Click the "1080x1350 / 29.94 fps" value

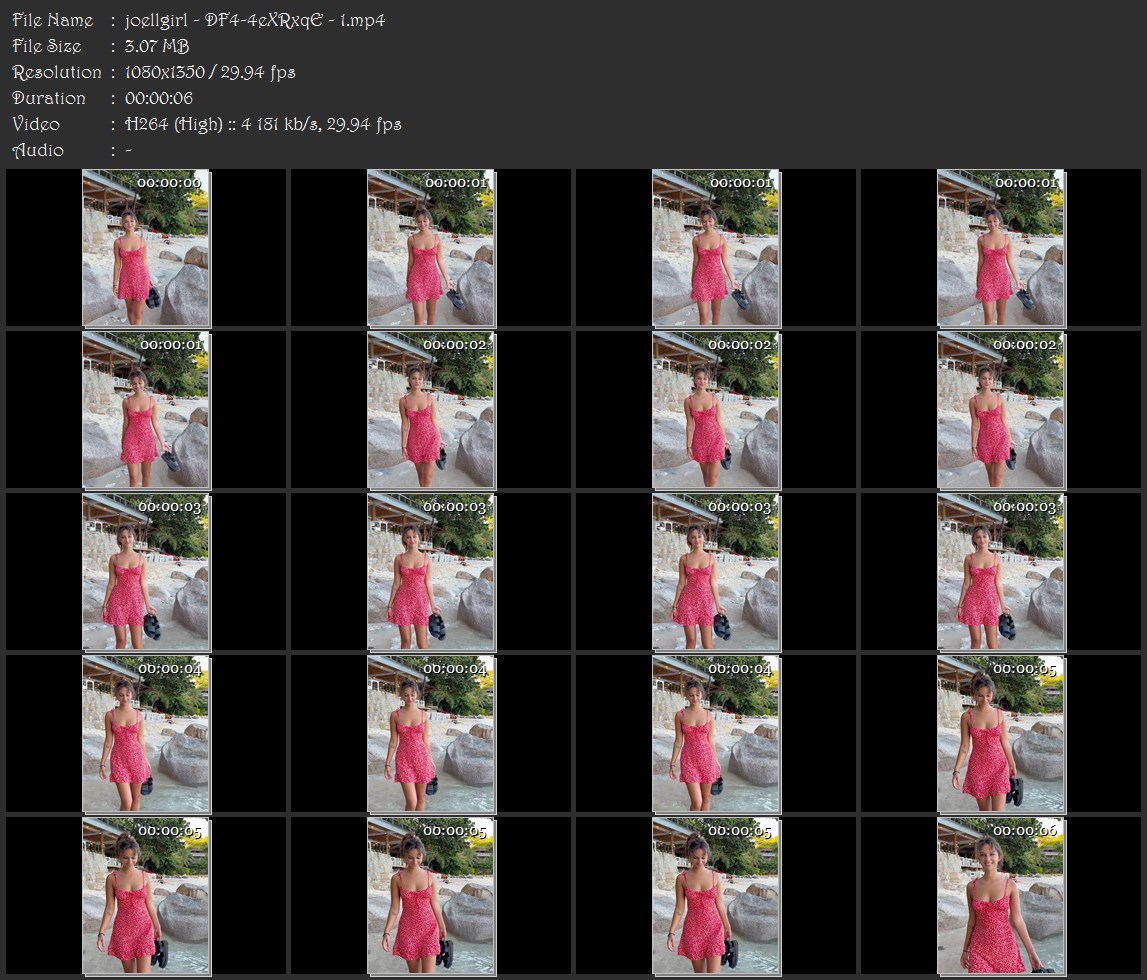210,72
